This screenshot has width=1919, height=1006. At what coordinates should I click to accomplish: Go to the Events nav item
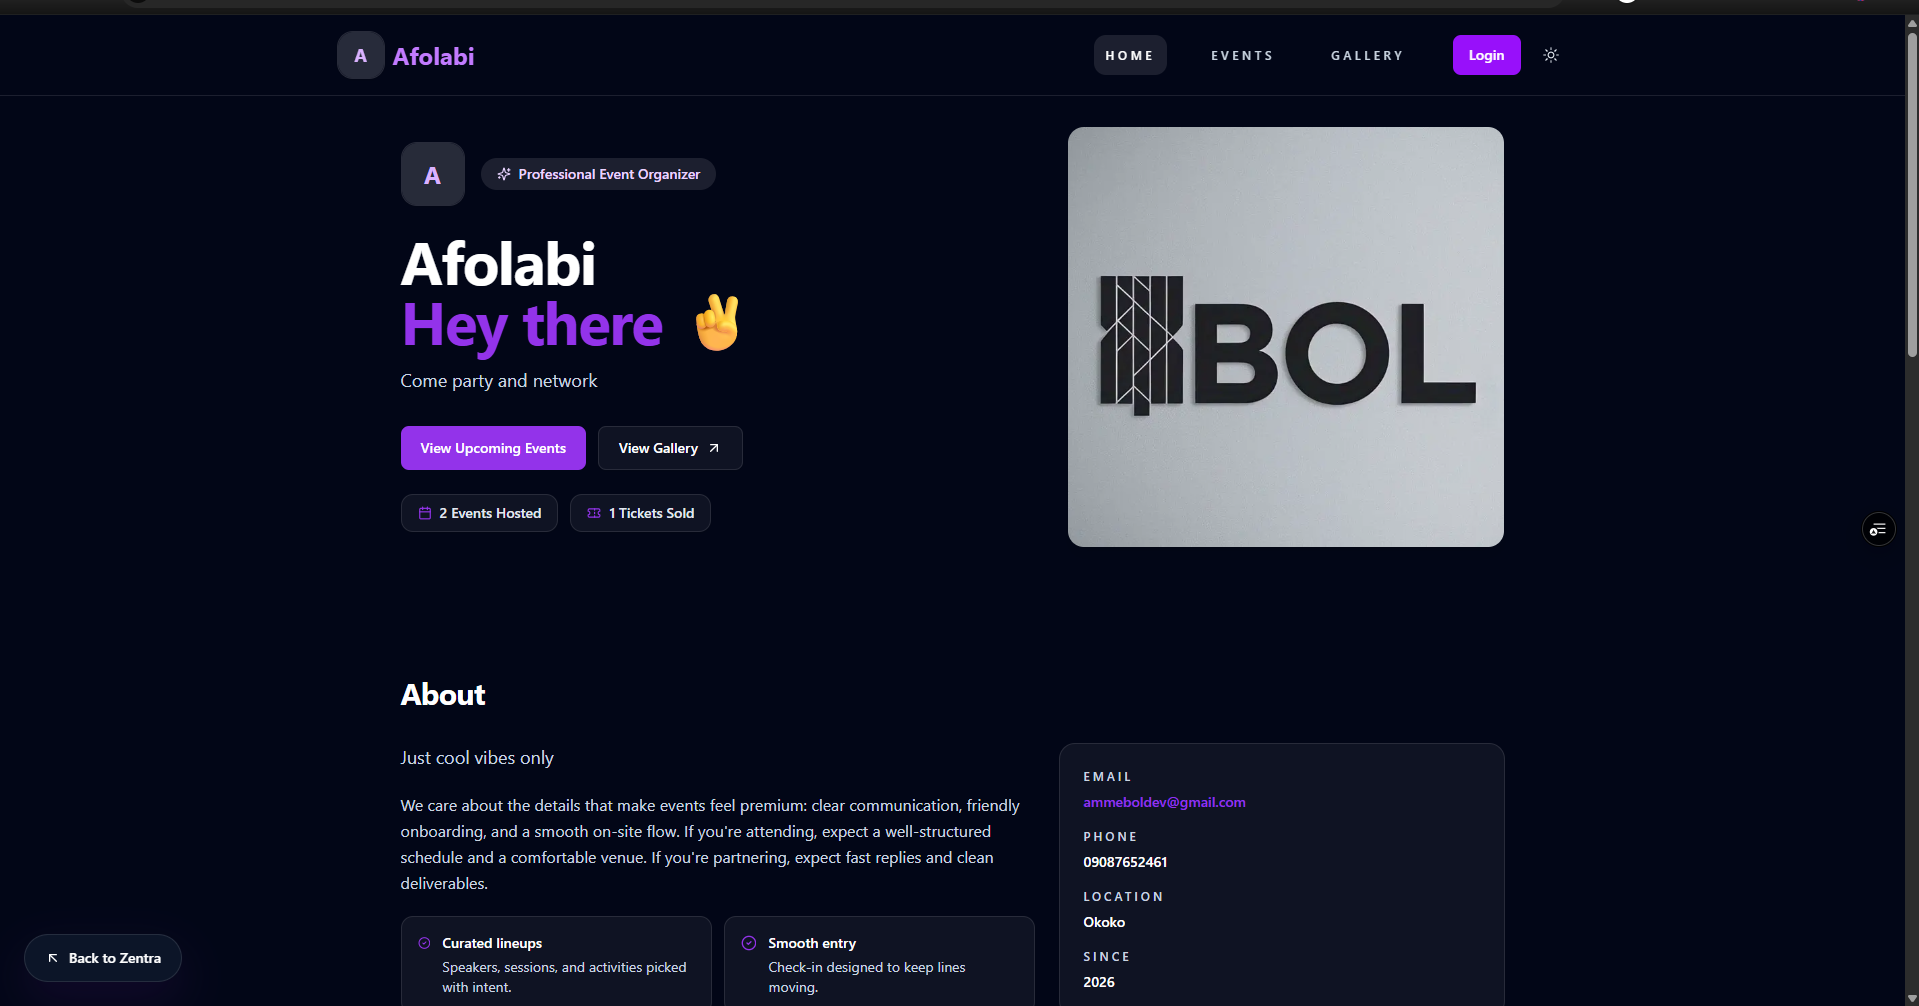click(x=1242, y=56)
